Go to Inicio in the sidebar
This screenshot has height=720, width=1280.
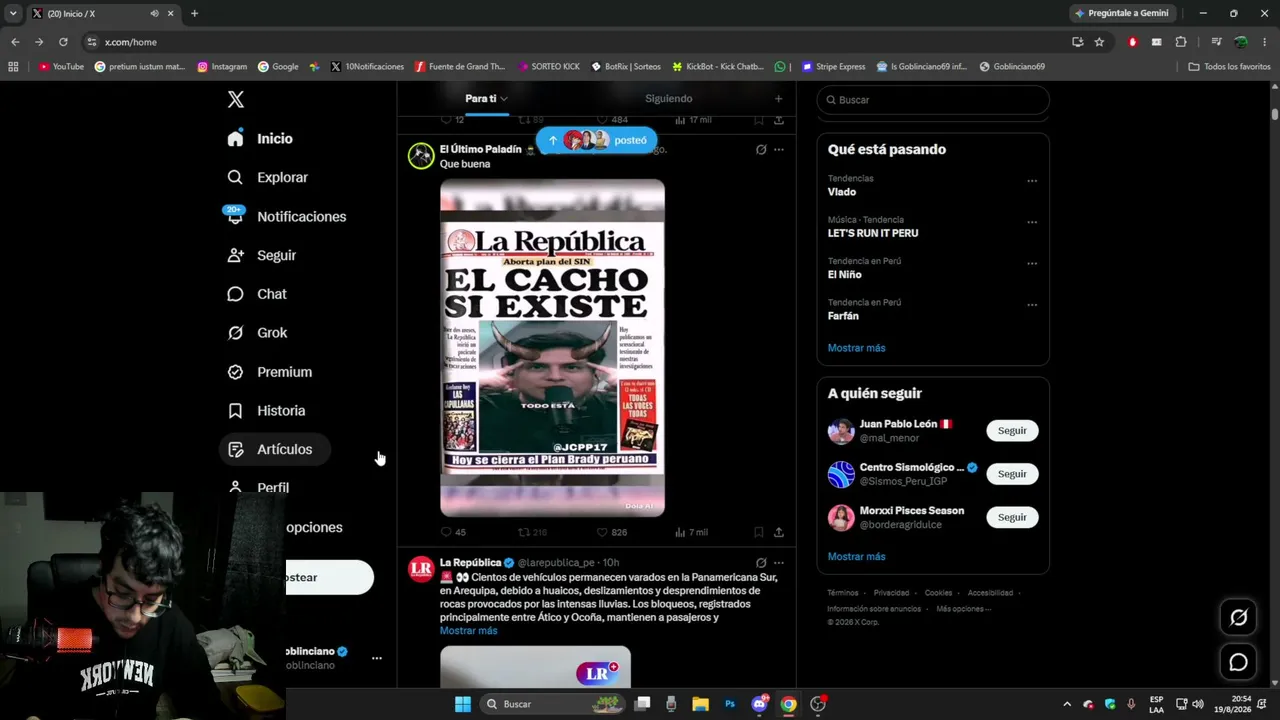pyautogui.click(x=260, y=139)
